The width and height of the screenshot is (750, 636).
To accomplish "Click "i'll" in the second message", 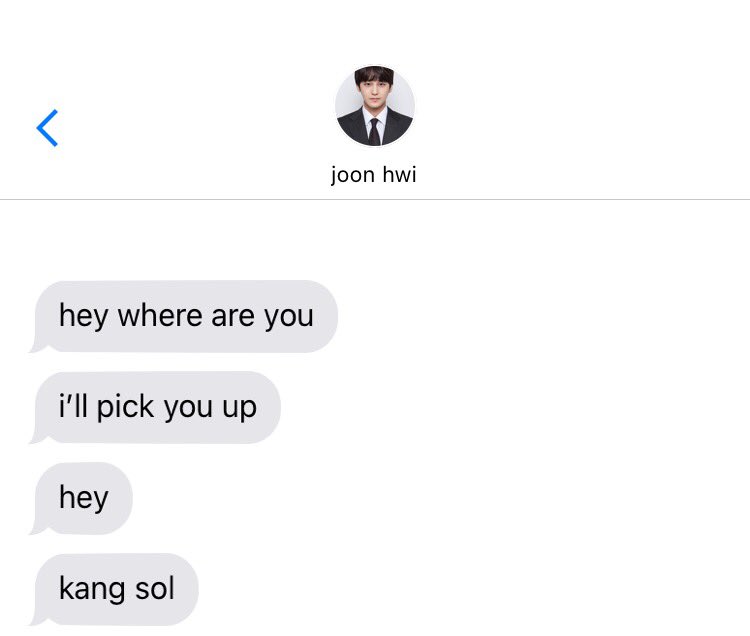I will [73, 406].
